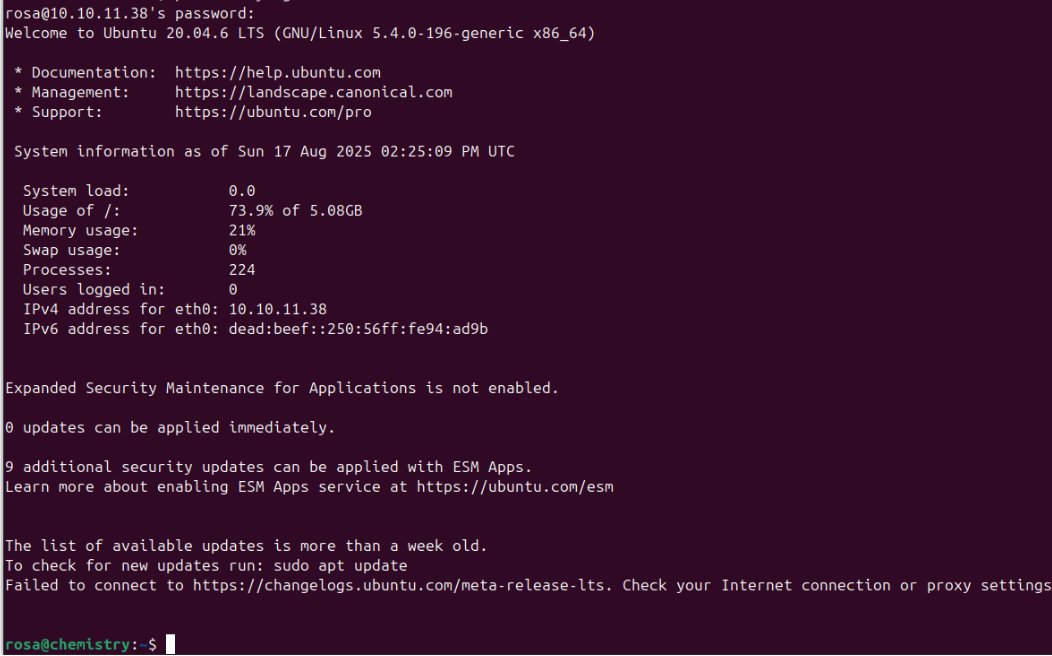The width and height of the screenshot is (1052, 656).
Task: Click the "Welcome to Ubuntu 20.04.6 LTS" line
Action: 300,33
